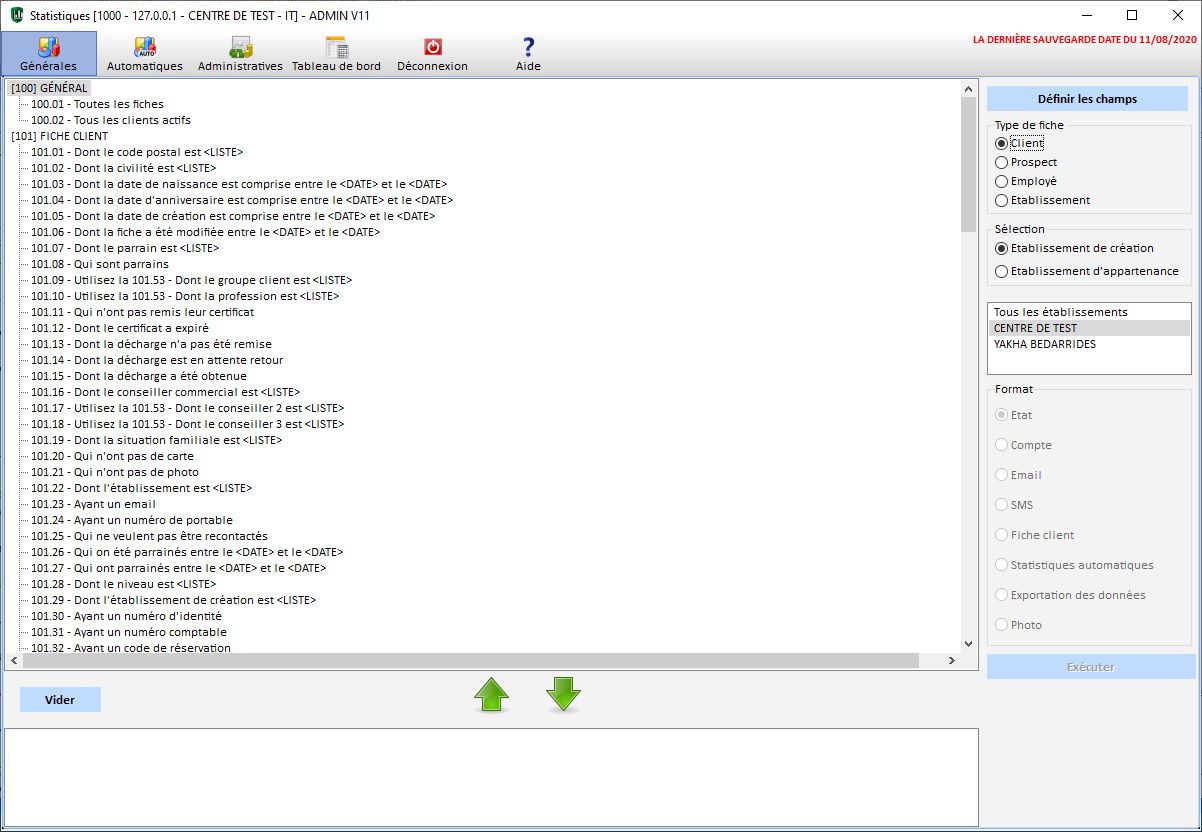Select the [100] GÉNÉRAL tree node
1202x832 pixels.
point(49,88)
